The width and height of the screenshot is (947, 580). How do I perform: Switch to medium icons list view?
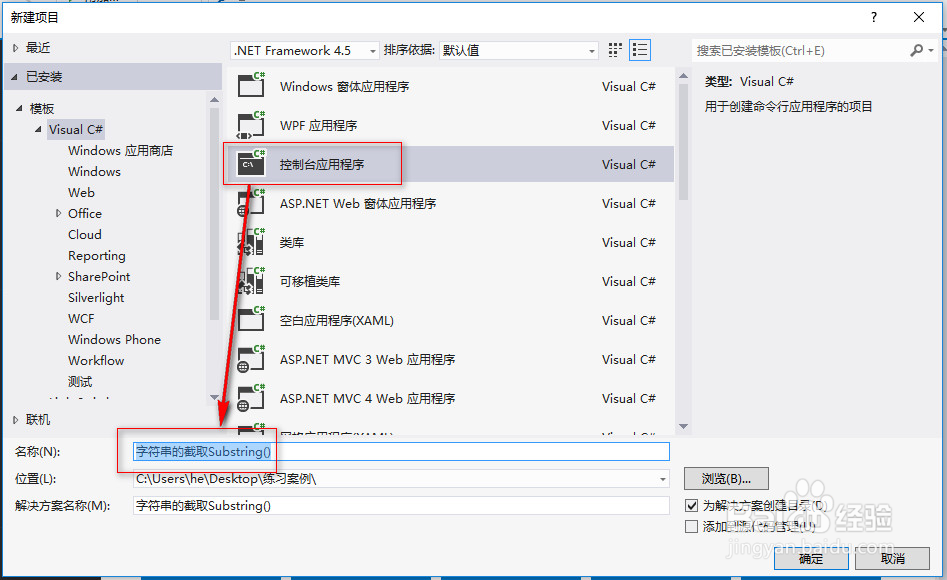click(x=640, y=50)
